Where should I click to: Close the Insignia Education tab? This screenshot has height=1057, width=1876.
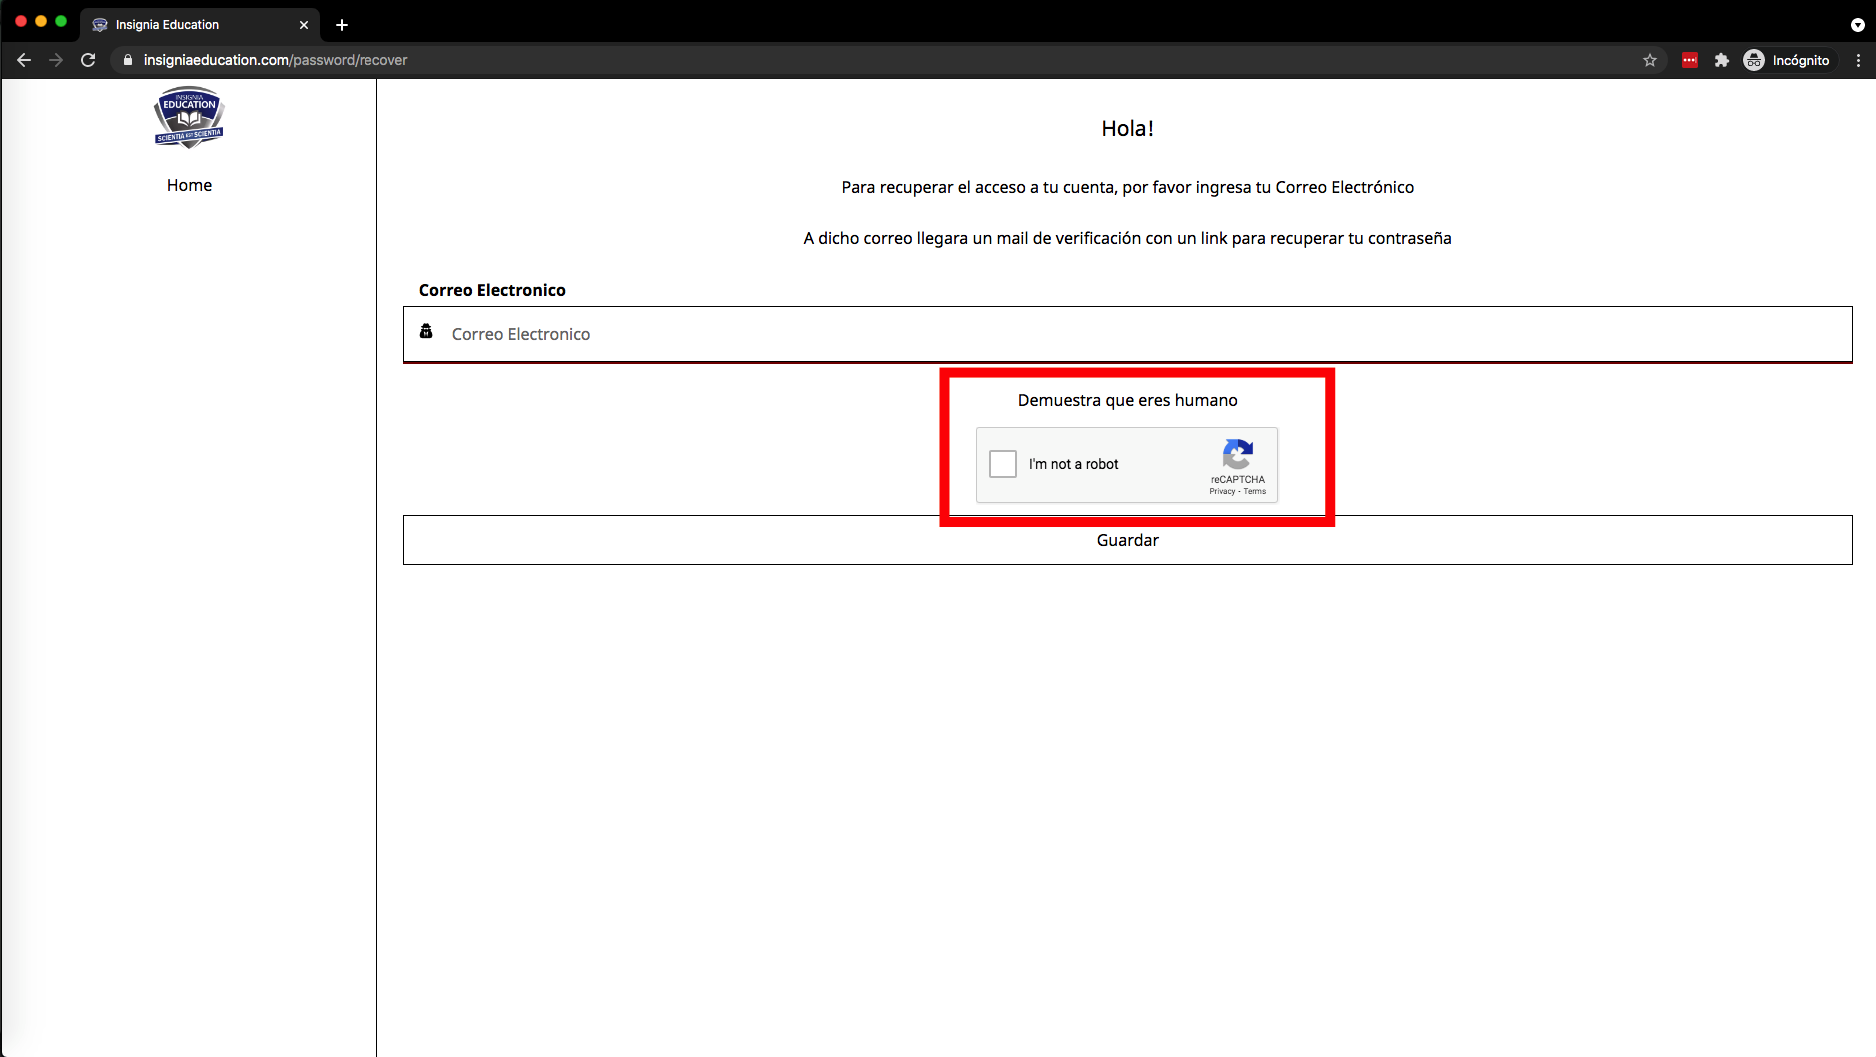[304, 25]
